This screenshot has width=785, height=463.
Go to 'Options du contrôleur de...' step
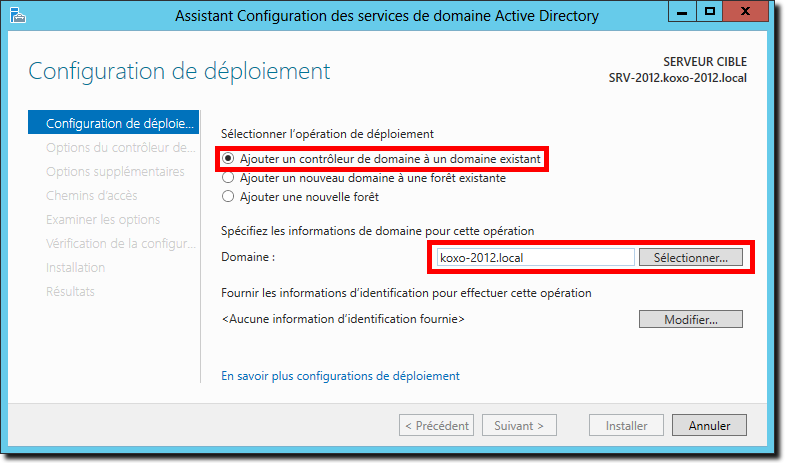click(120, 148)
